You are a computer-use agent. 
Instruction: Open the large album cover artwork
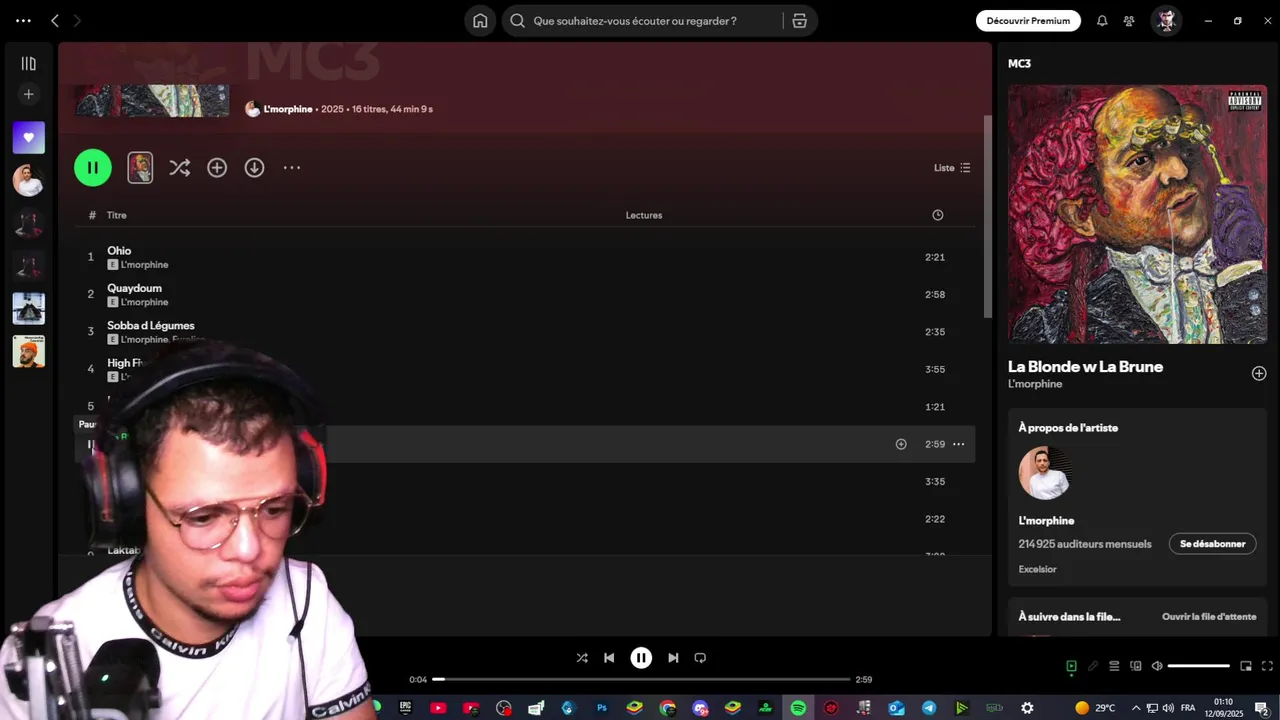click(1137, 214)
